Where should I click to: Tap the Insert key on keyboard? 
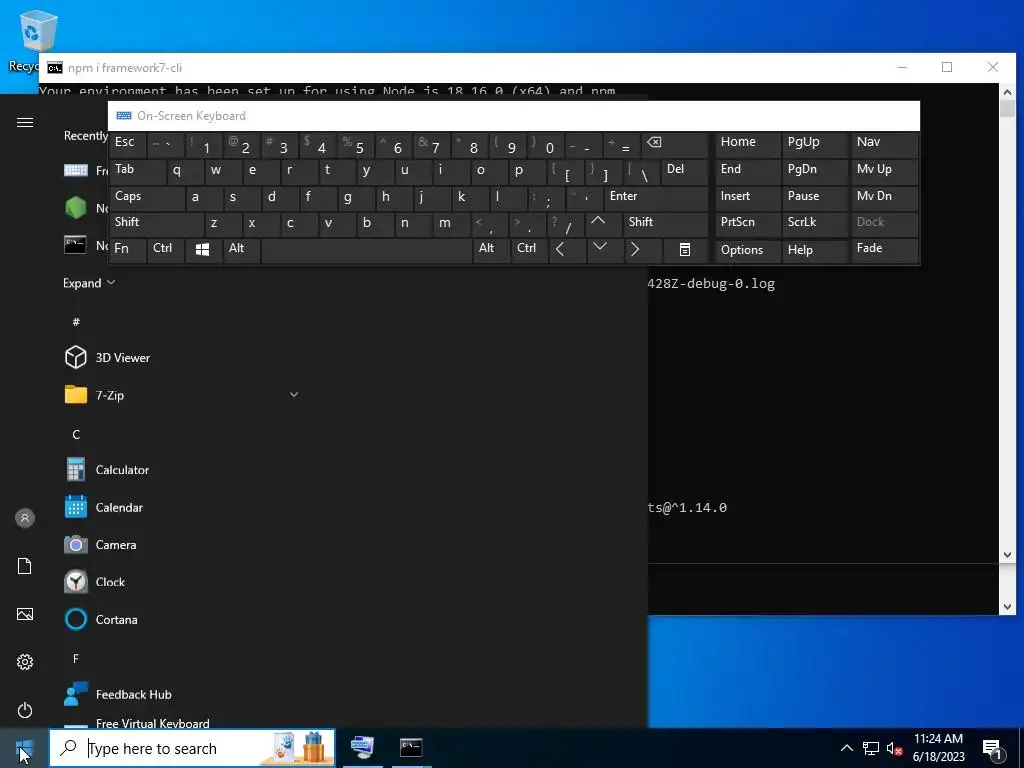748,198
